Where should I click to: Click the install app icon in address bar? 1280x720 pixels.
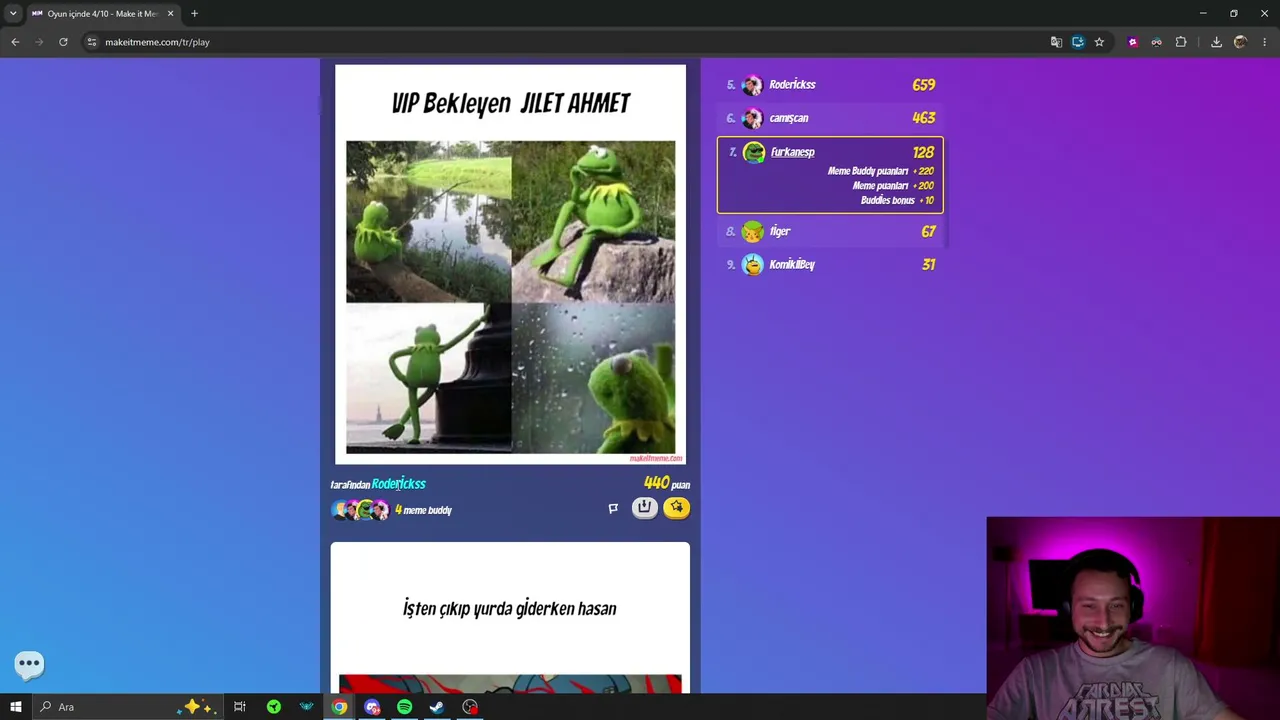(1078, 42)
